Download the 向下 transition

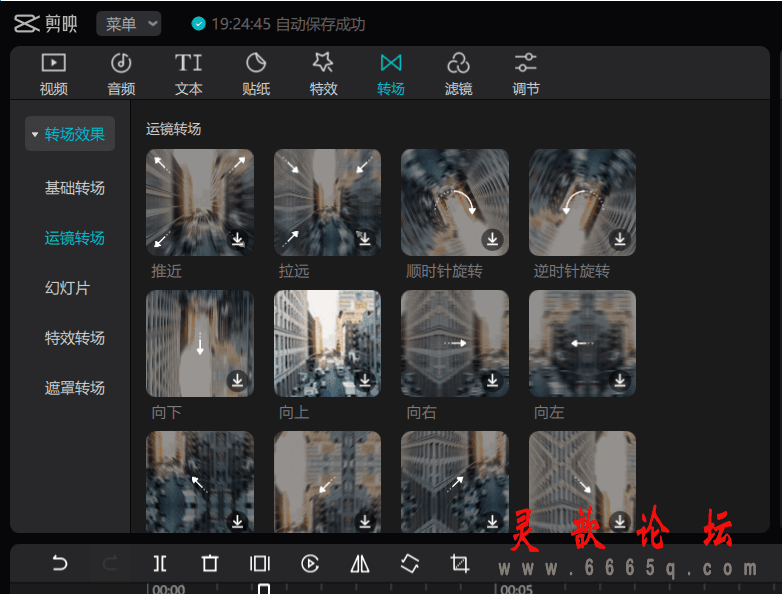(x=237, y=381)
